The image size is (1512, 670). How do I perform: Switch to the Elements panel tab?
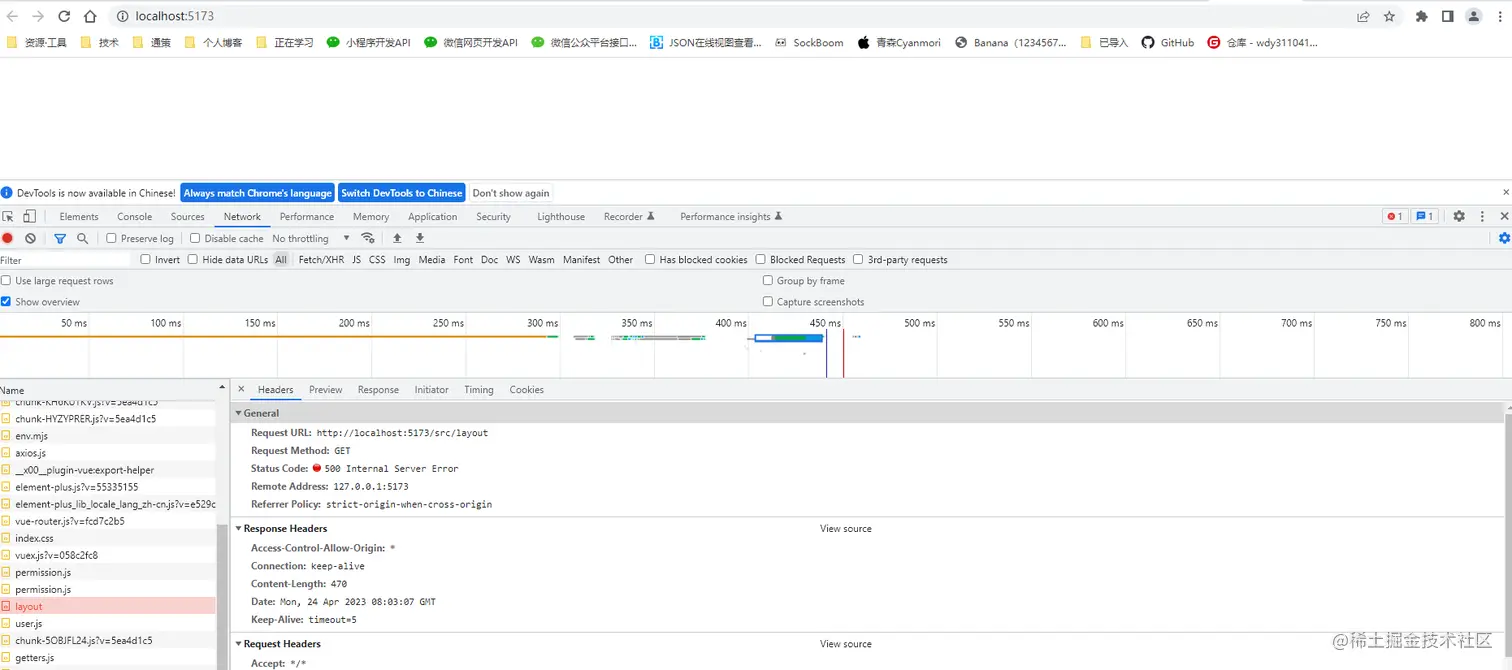coord(79,216)
